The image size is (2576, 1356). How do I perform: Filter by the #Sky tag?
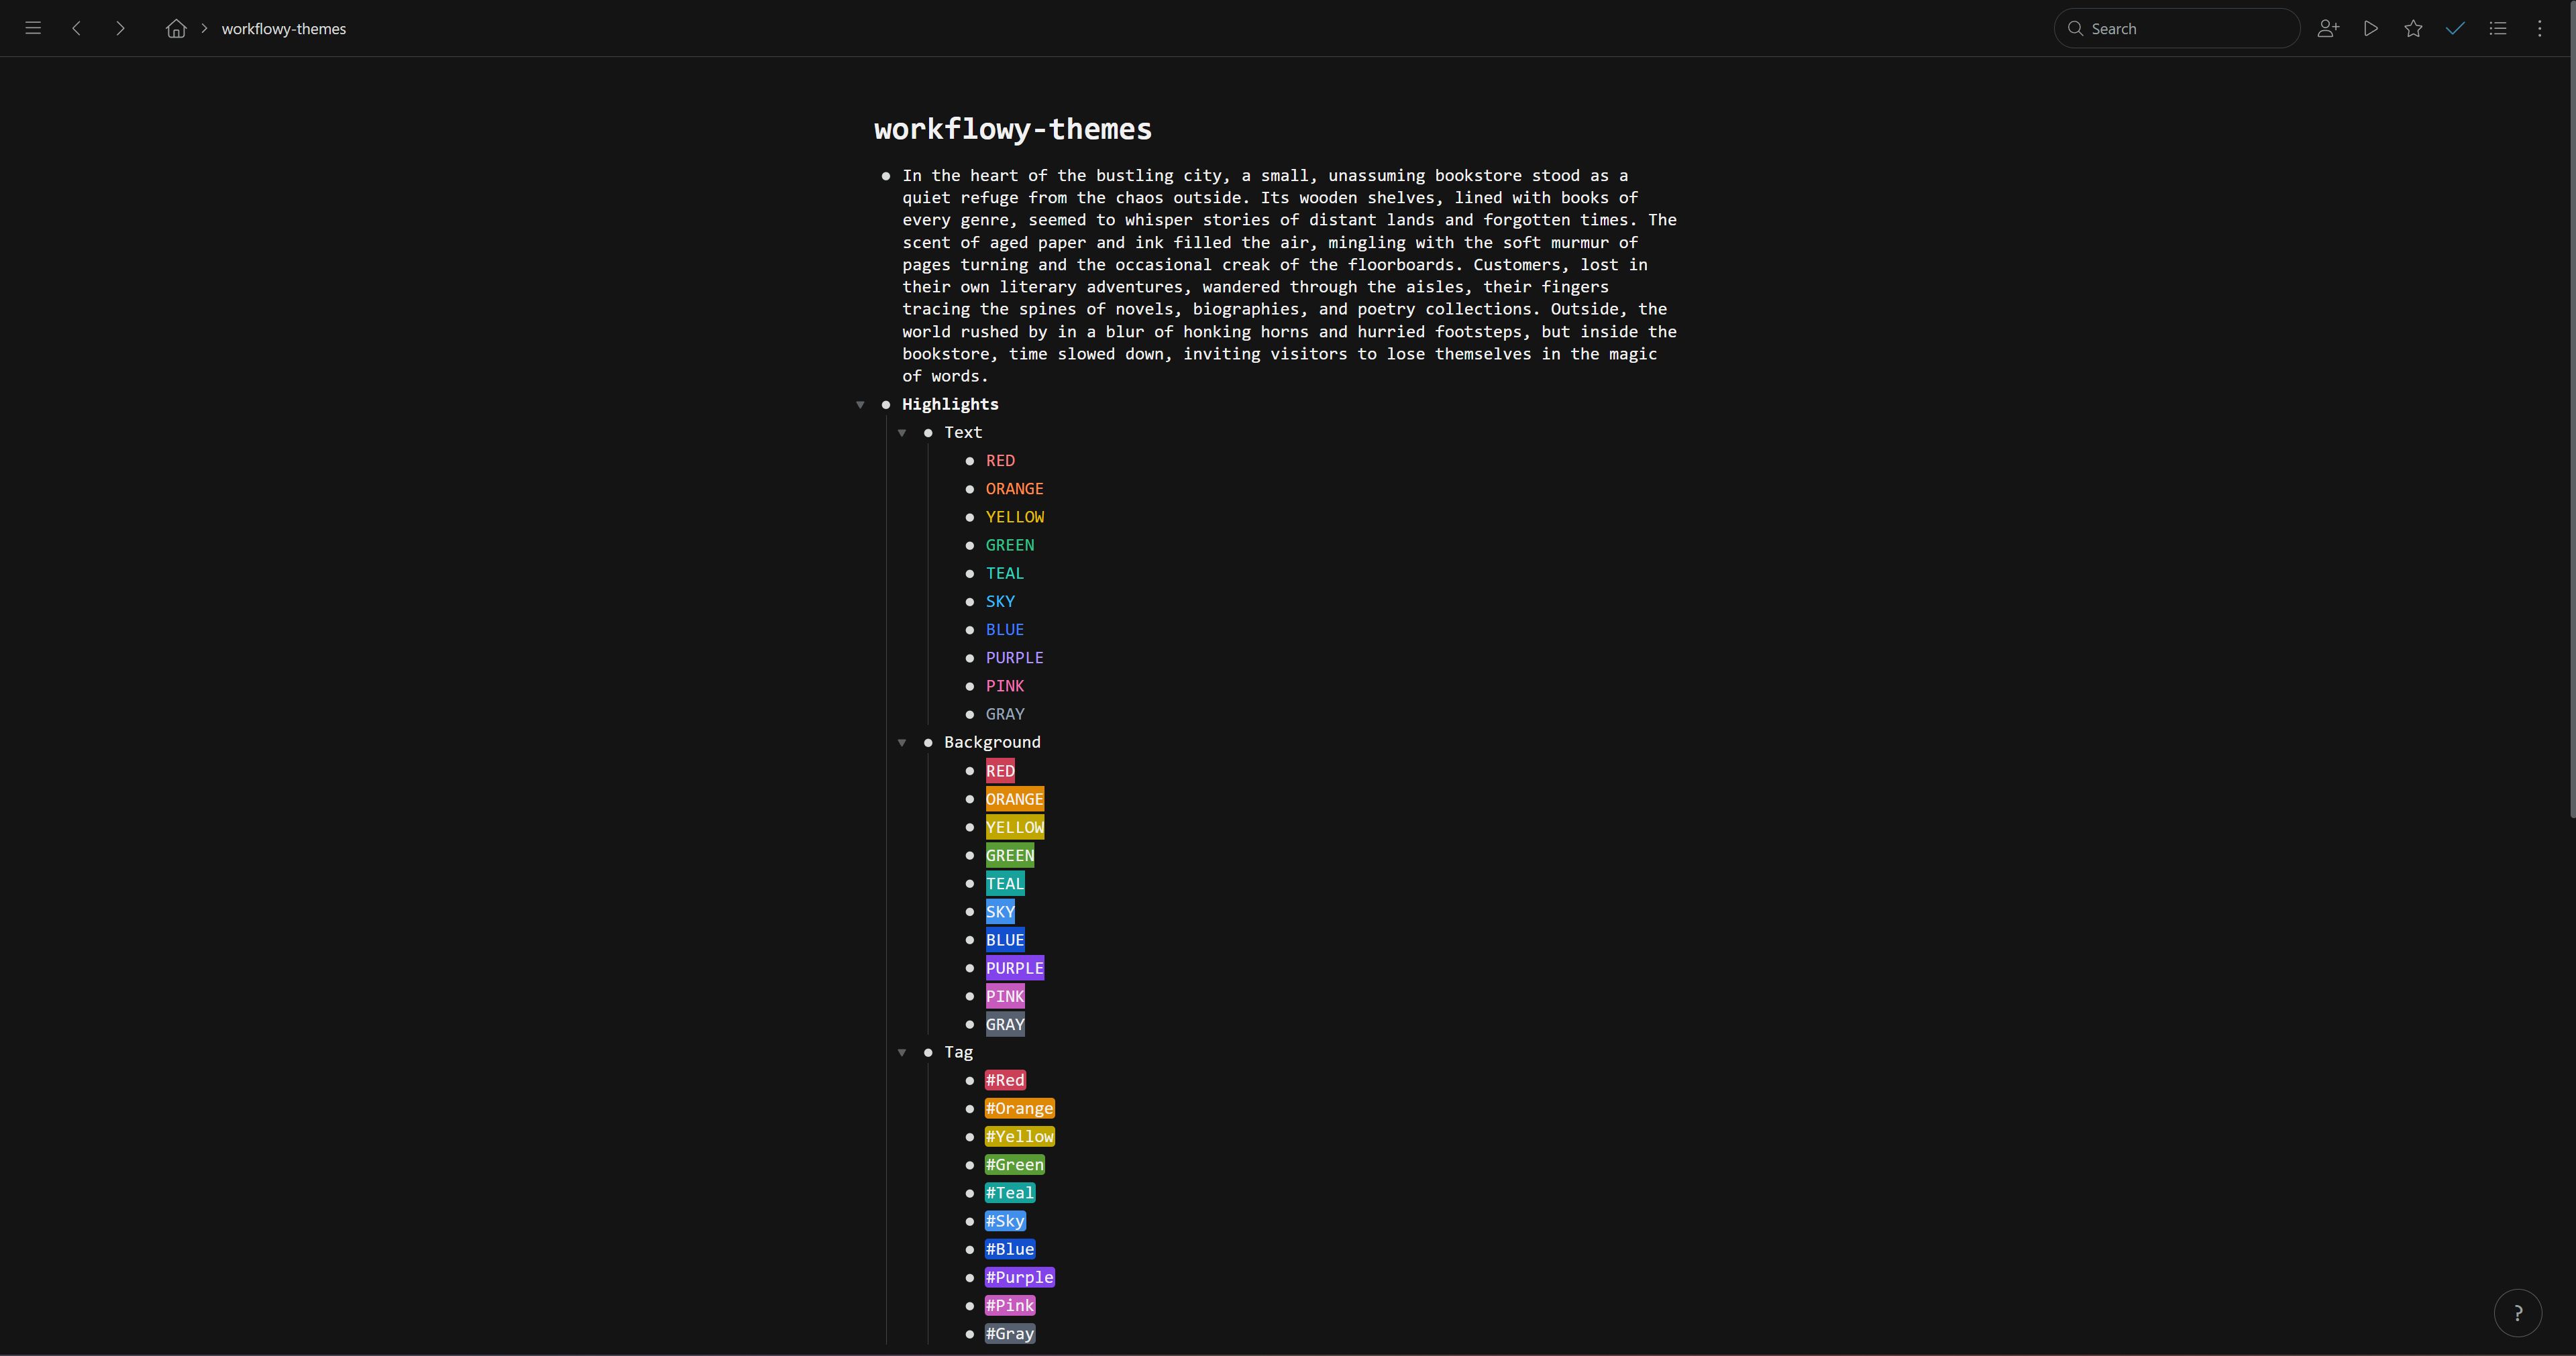pyautogui.click(x=1005, y=1221)
